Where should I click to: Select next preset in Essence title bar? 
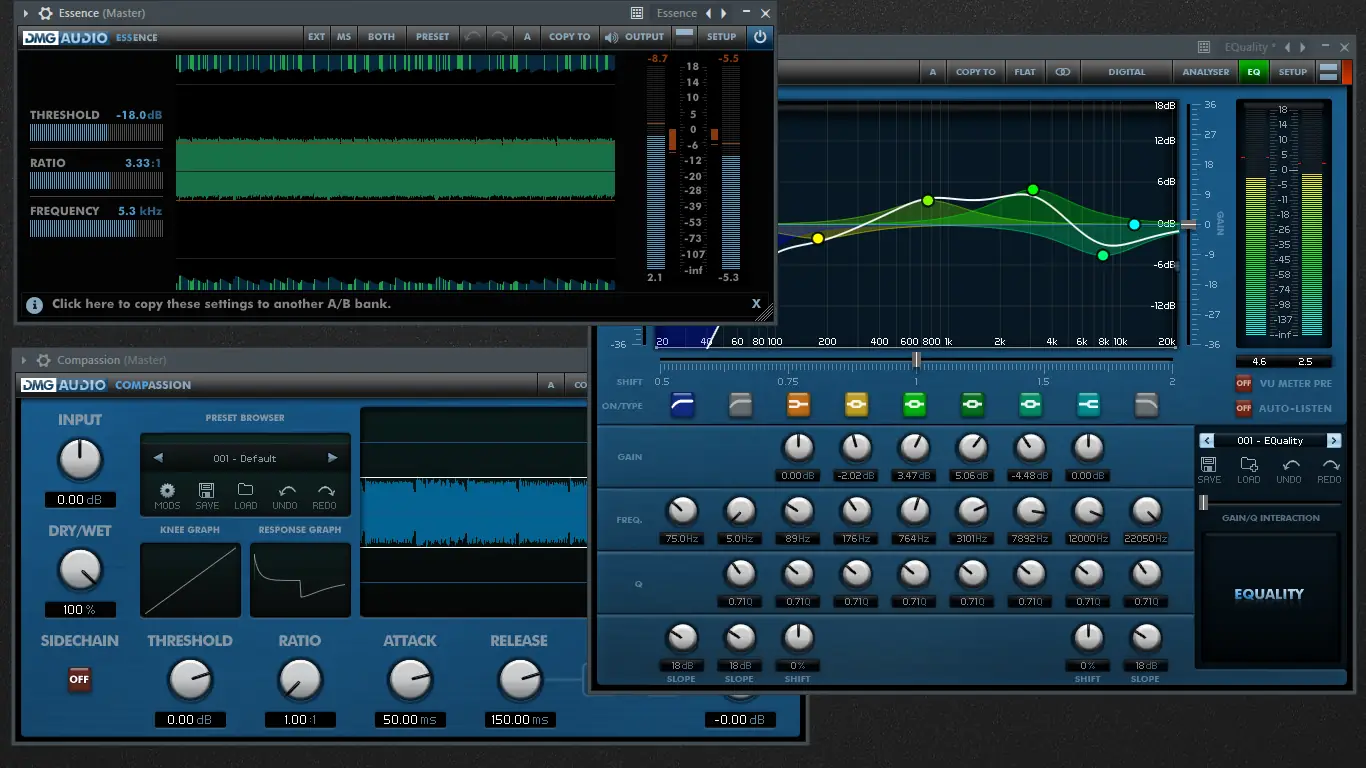(x=723, y=14)
